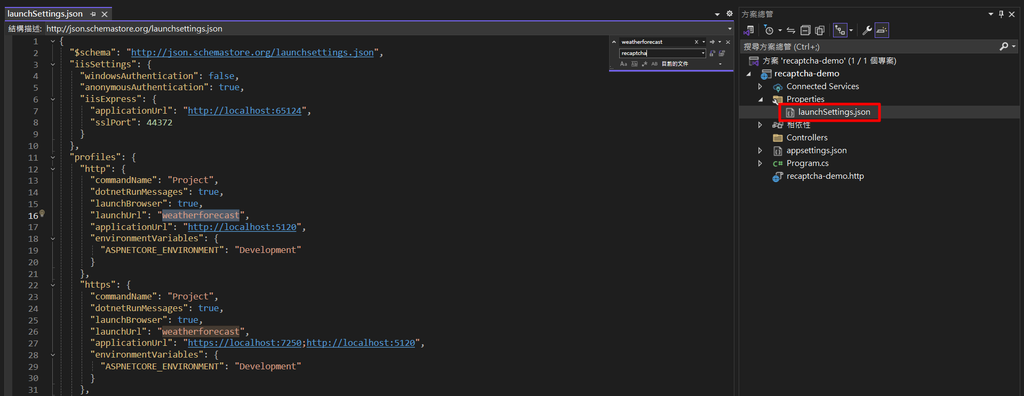Open pending changes filter dropdown arrow
This screenshot has height=396, width=1024.
(x=780, y=30)
